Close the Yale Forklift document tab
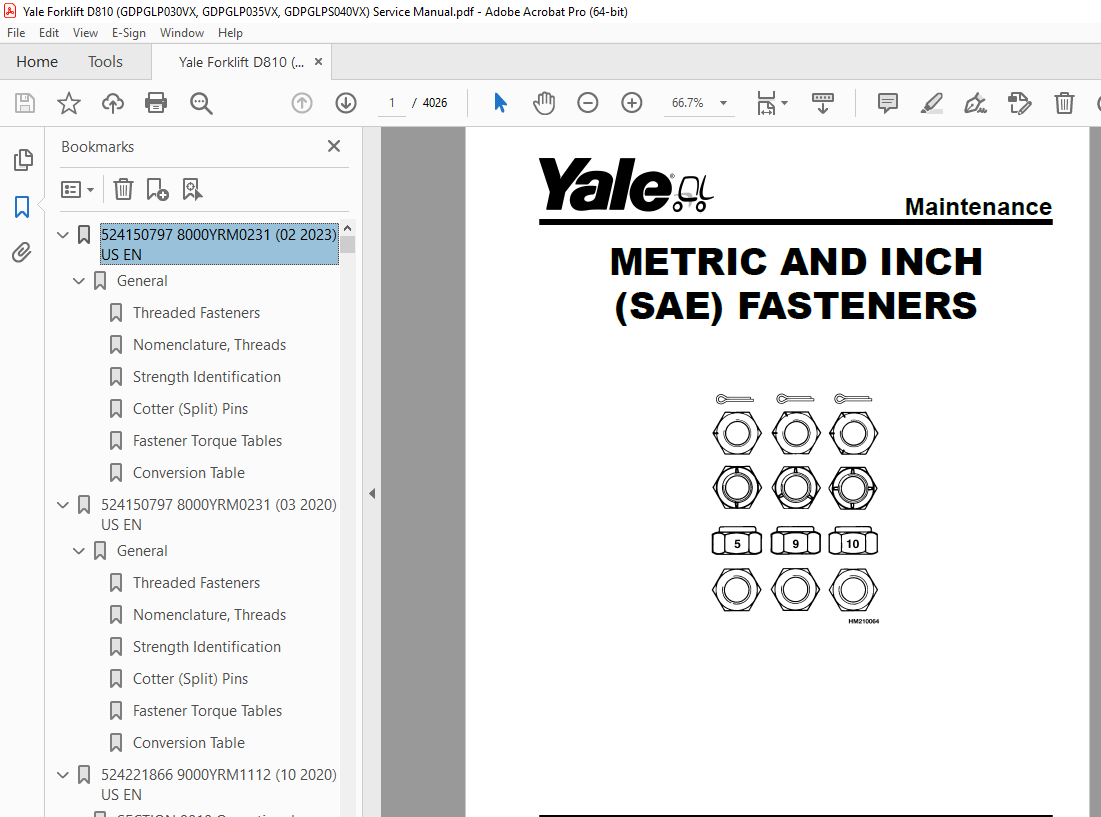The width and height of the screenshot is (1101, 817). coord(318,62)
